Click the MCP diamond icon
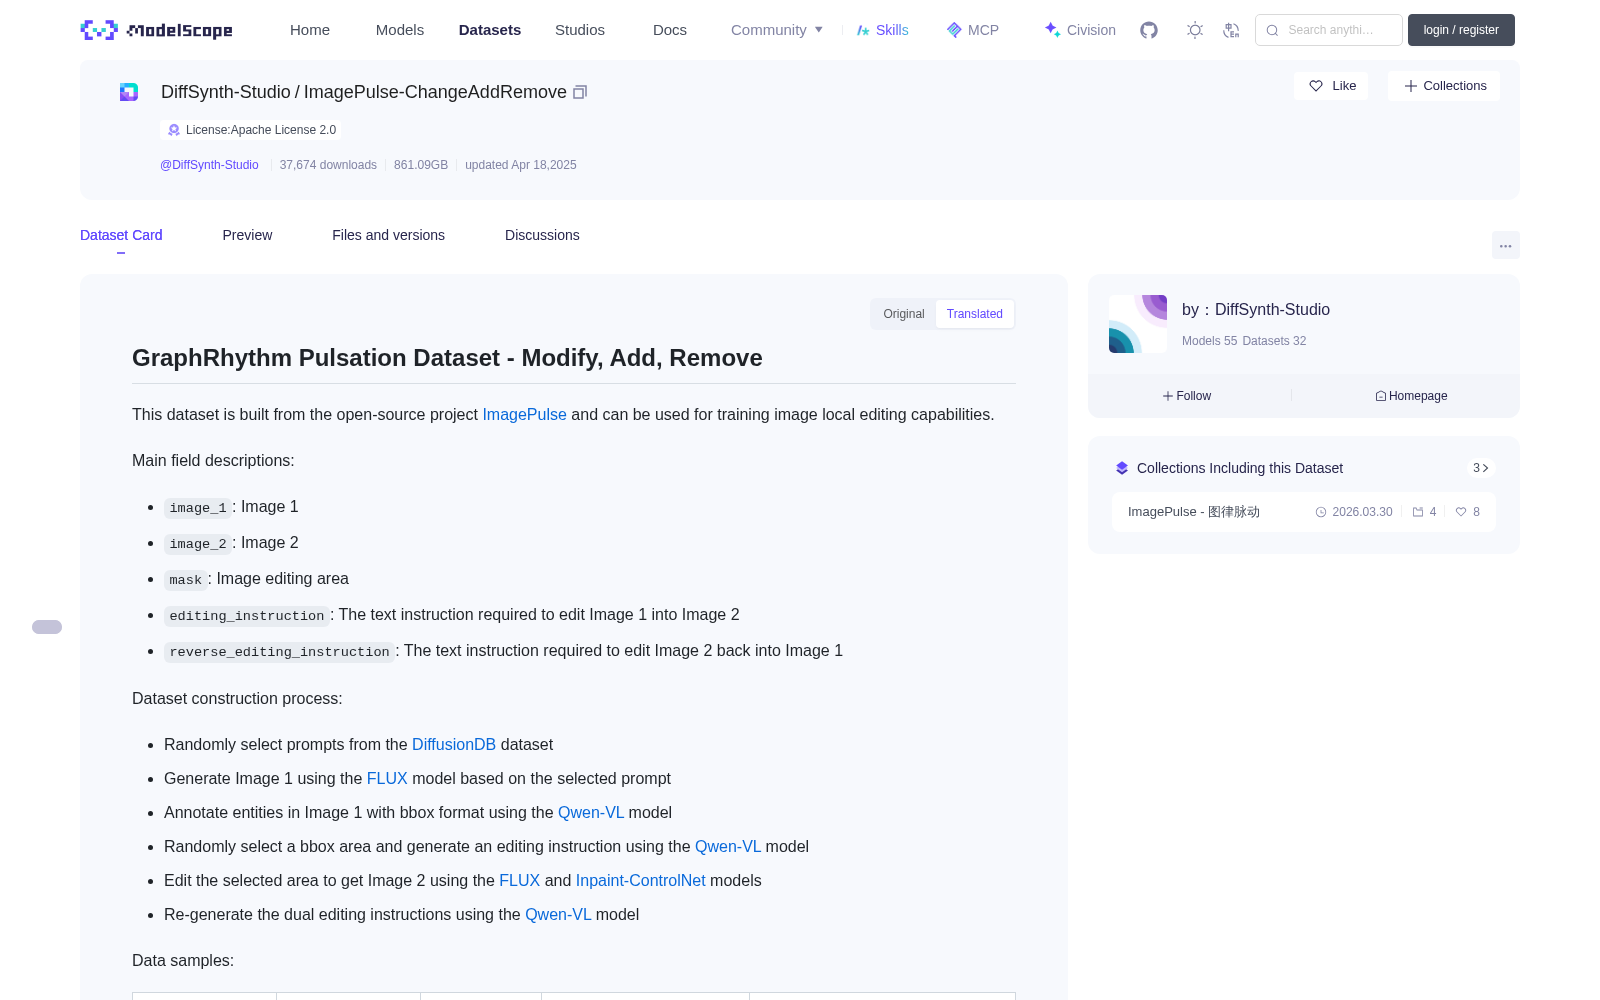 point(954,30)
